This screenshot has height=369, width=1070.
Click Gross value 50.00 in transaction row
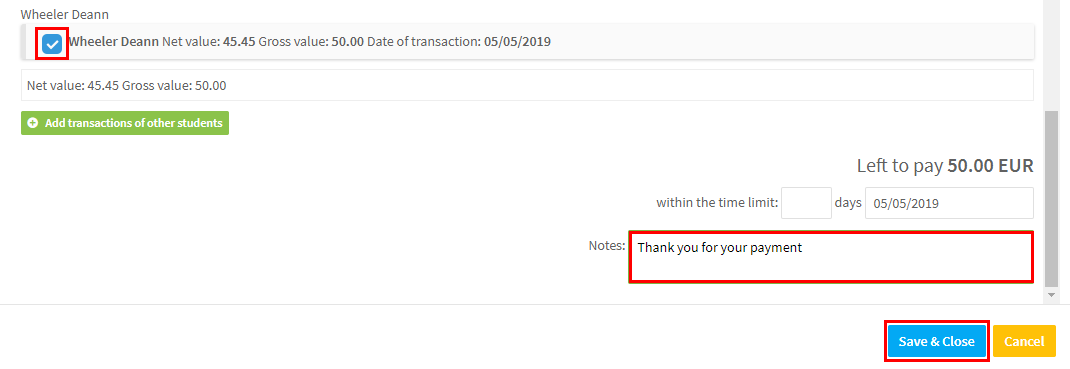[311, 42]
